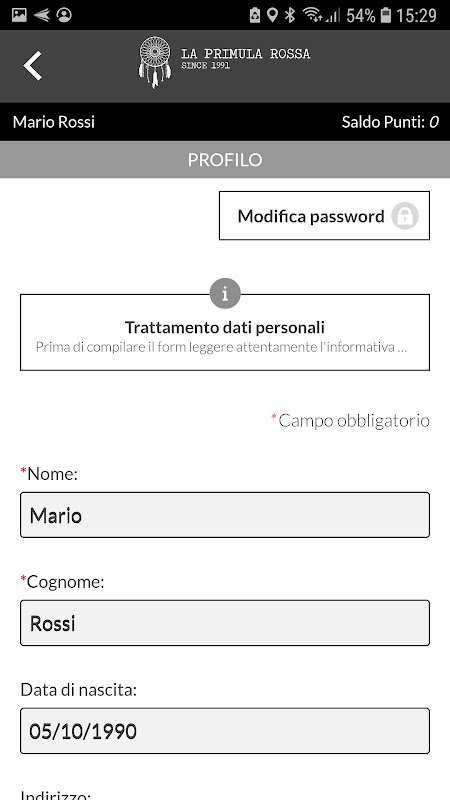Tap the PROFILO section header
450x800 pixels.
pyautogui.click(x=225, y=160)
